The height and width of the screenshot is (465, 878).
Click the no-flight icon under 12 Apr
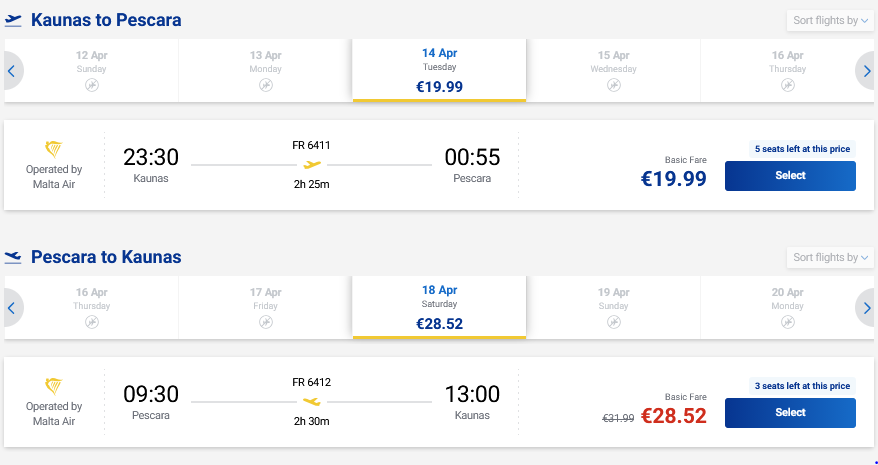[91, 86]
